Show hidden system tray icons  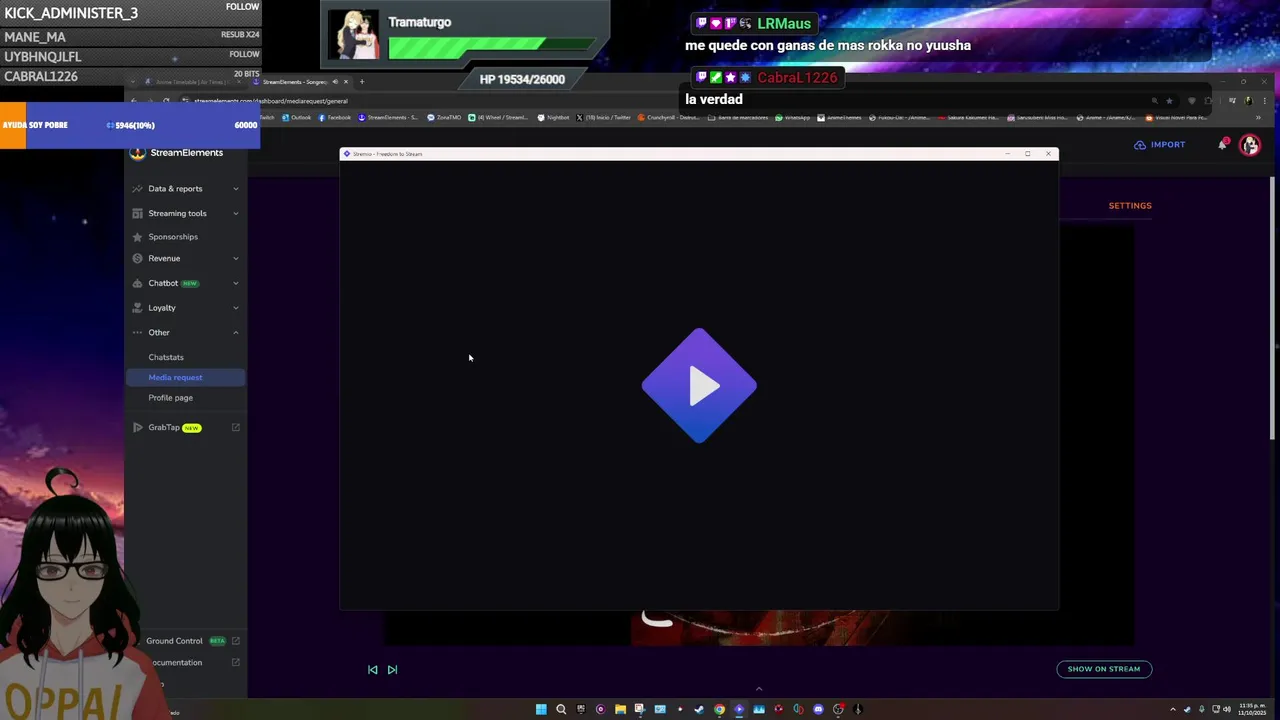tap(1173, 709)
